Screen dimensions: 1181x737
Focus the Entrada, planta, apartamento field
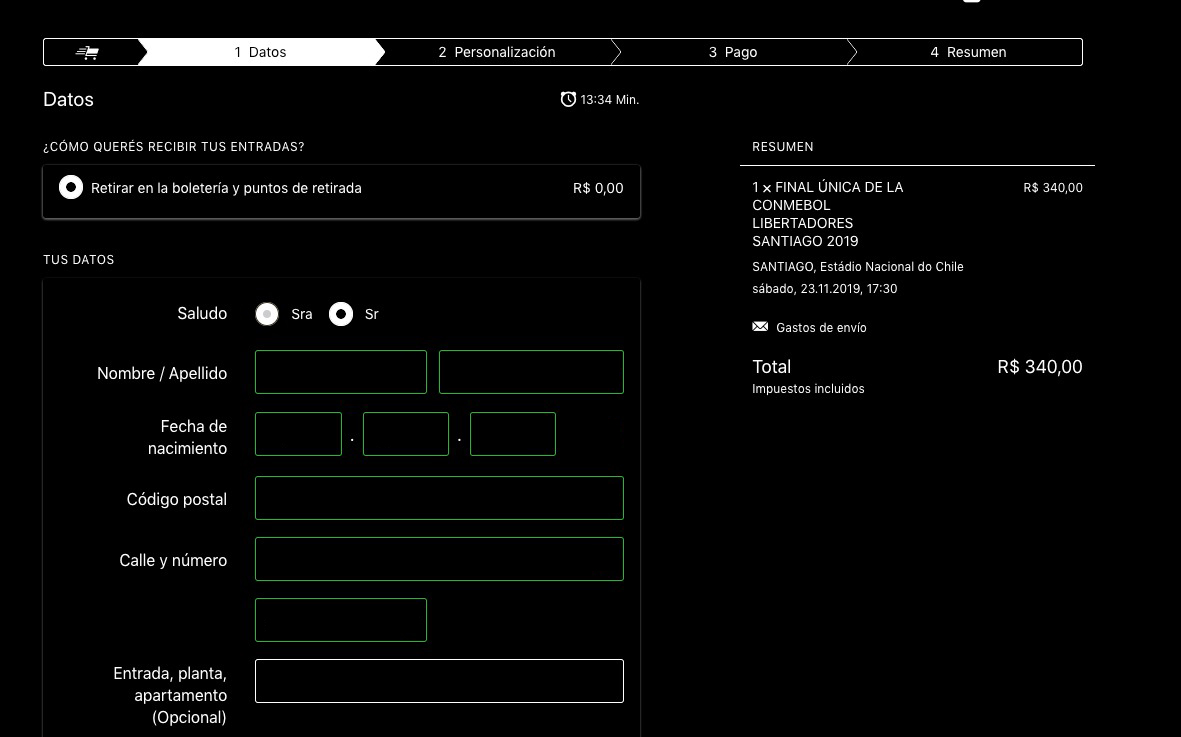pyautogui.click(x=439, y=681)
